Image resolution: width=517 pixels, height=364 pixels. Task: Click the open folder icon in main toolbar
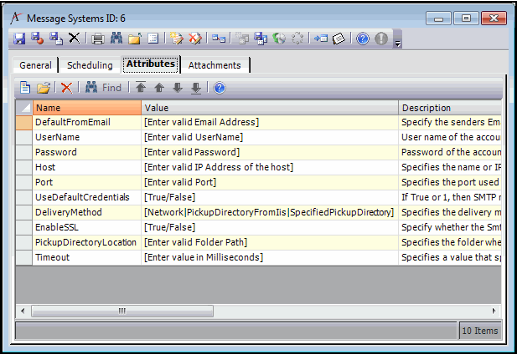pos(135,39)
